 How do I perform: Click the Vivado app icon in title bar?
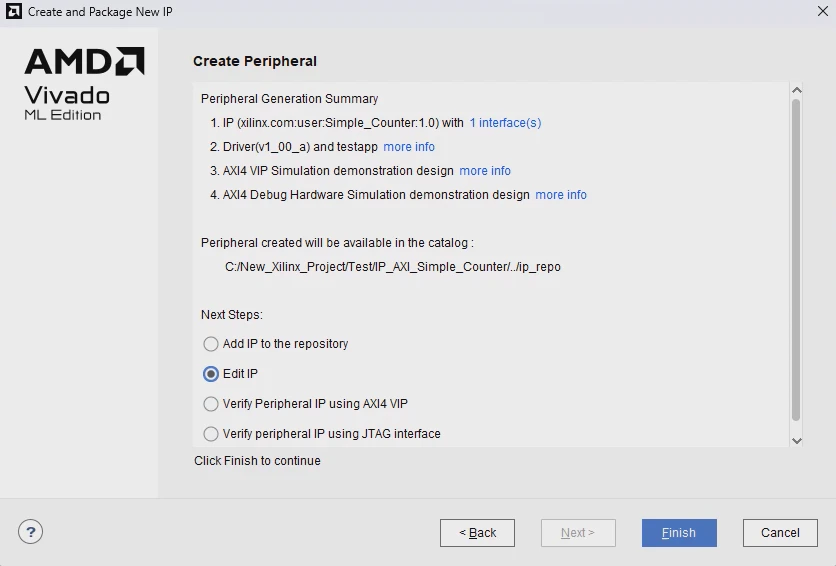(14, 11)
